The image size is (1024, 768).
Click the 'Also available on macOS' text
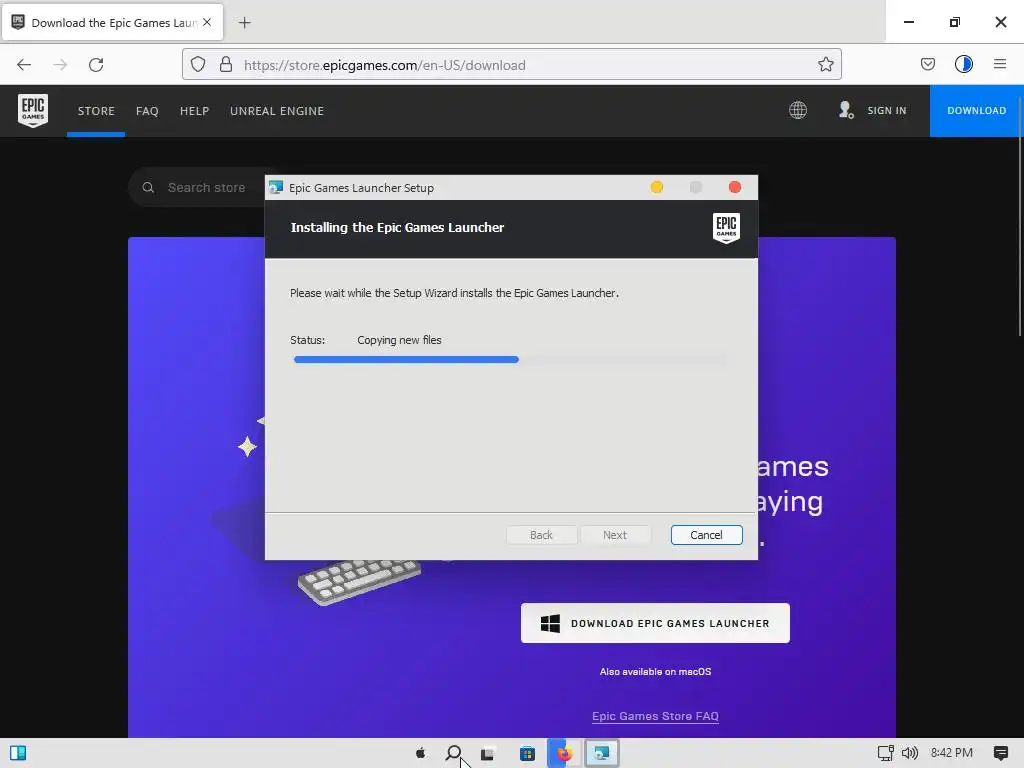click(655, 671)
